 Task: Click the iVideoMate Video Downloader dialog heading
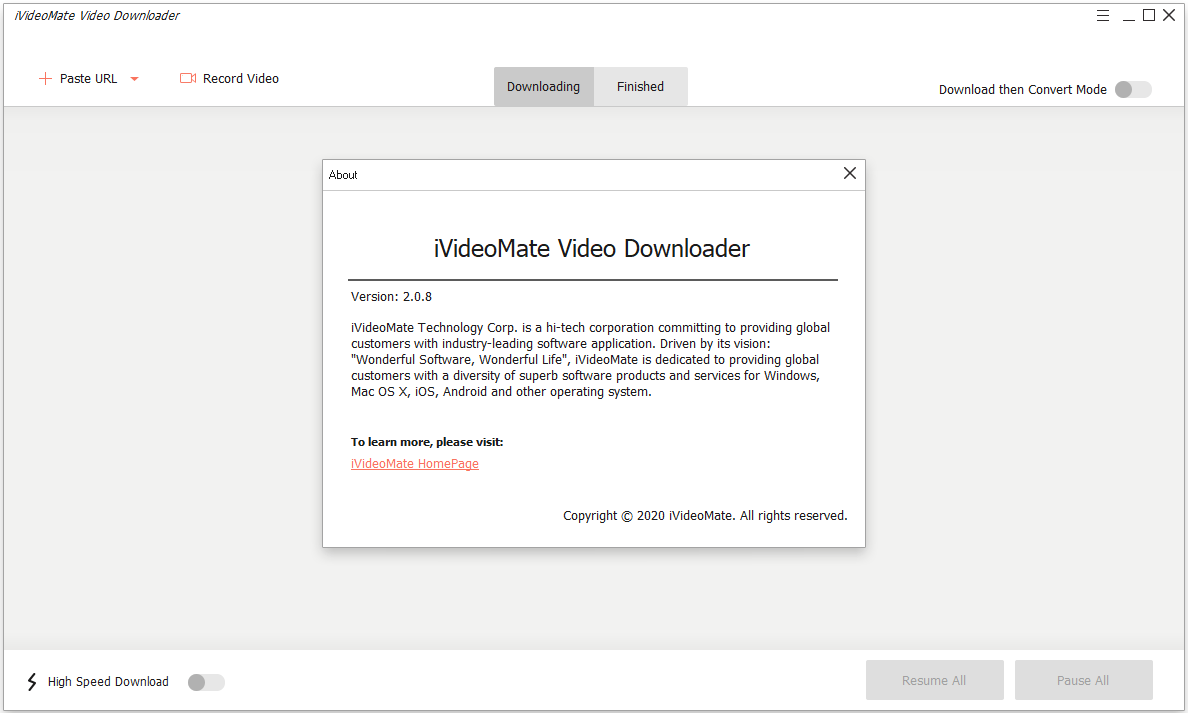(592, 249)
